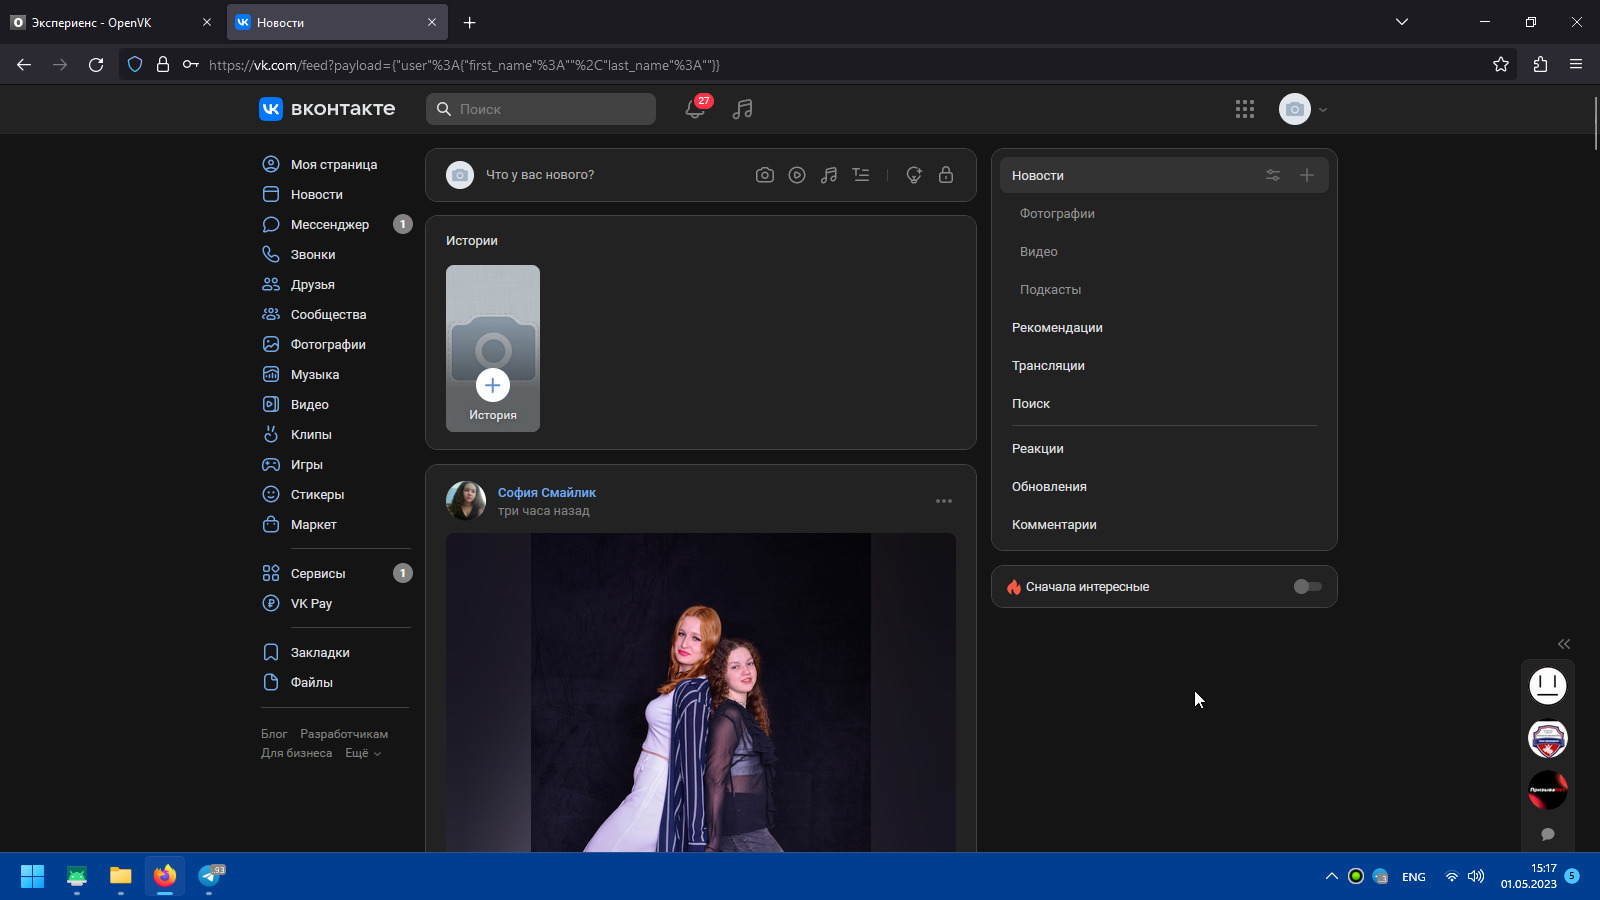Open Telegram from the Windows taskbar
The height and width of the screenshot is (900, 1600).
point(210,876)
